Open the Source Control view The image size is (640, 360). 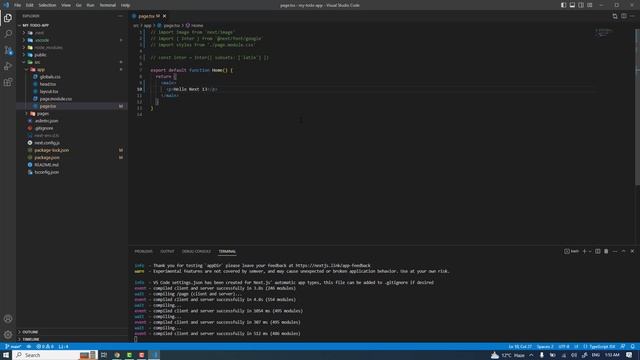(x=8, y=50)
